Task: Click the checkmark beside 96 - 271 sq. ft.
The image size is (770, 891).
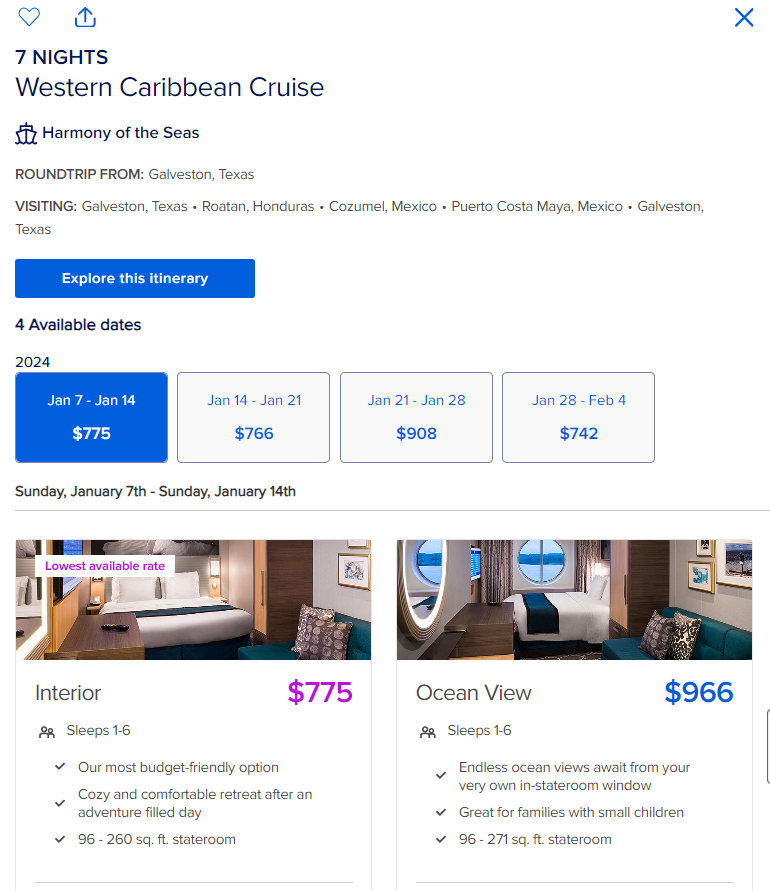Action: pyautogui.click(x=441, y=840)
